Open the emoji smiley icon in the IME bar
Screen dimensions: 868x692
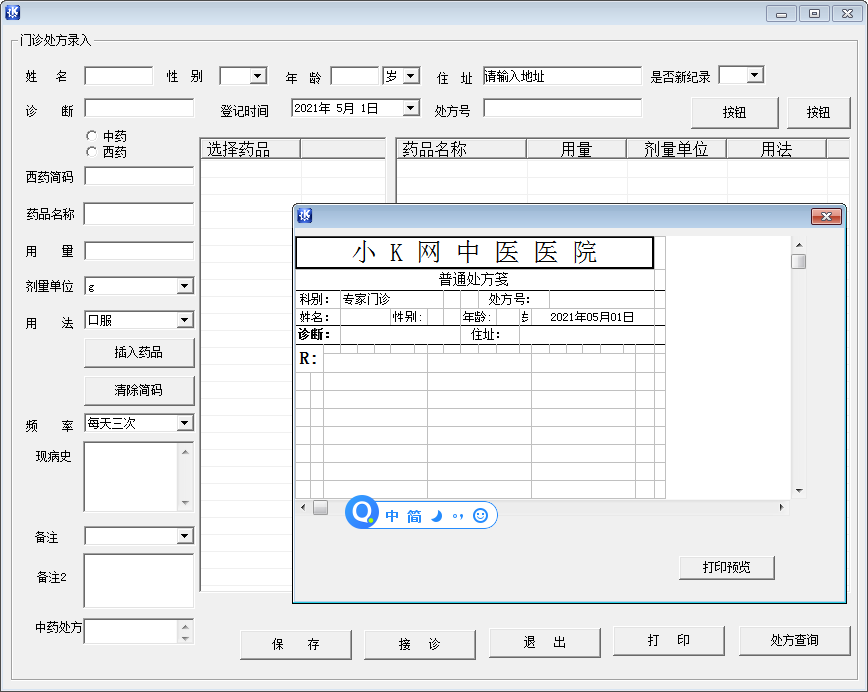(x=480, y=516)
